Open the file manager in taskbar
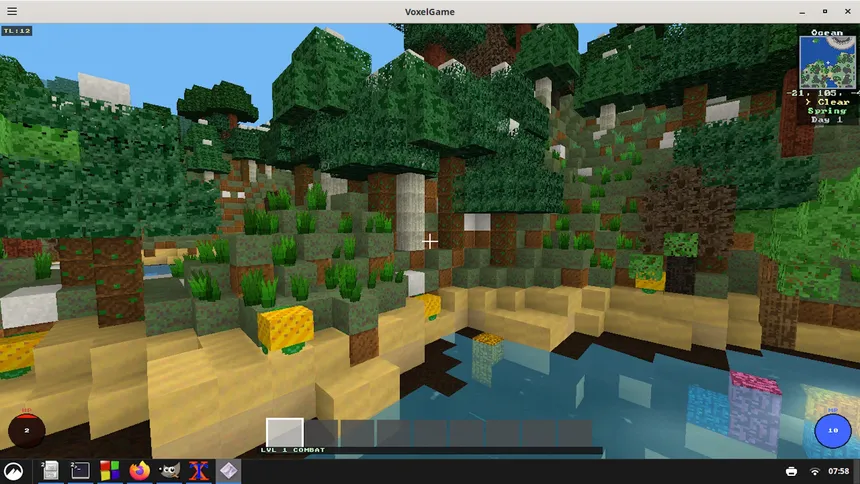Screen dimensions: 860x484 [50, 471]
